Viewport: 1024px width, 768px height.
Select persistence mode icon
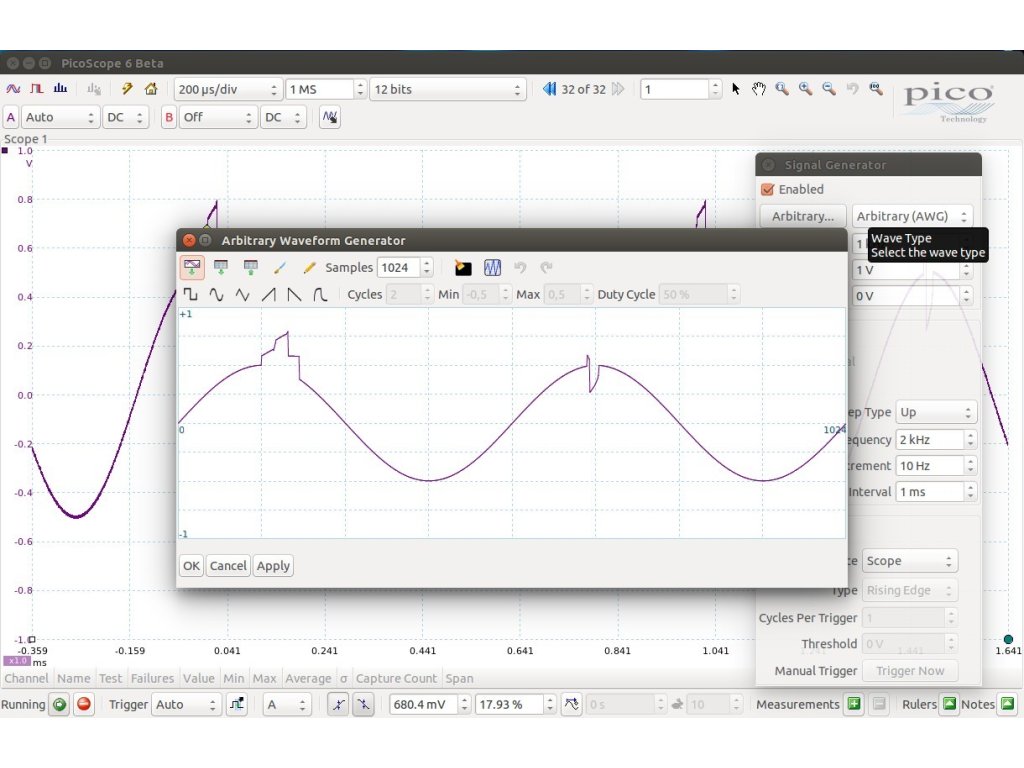(x=37, y=89)
